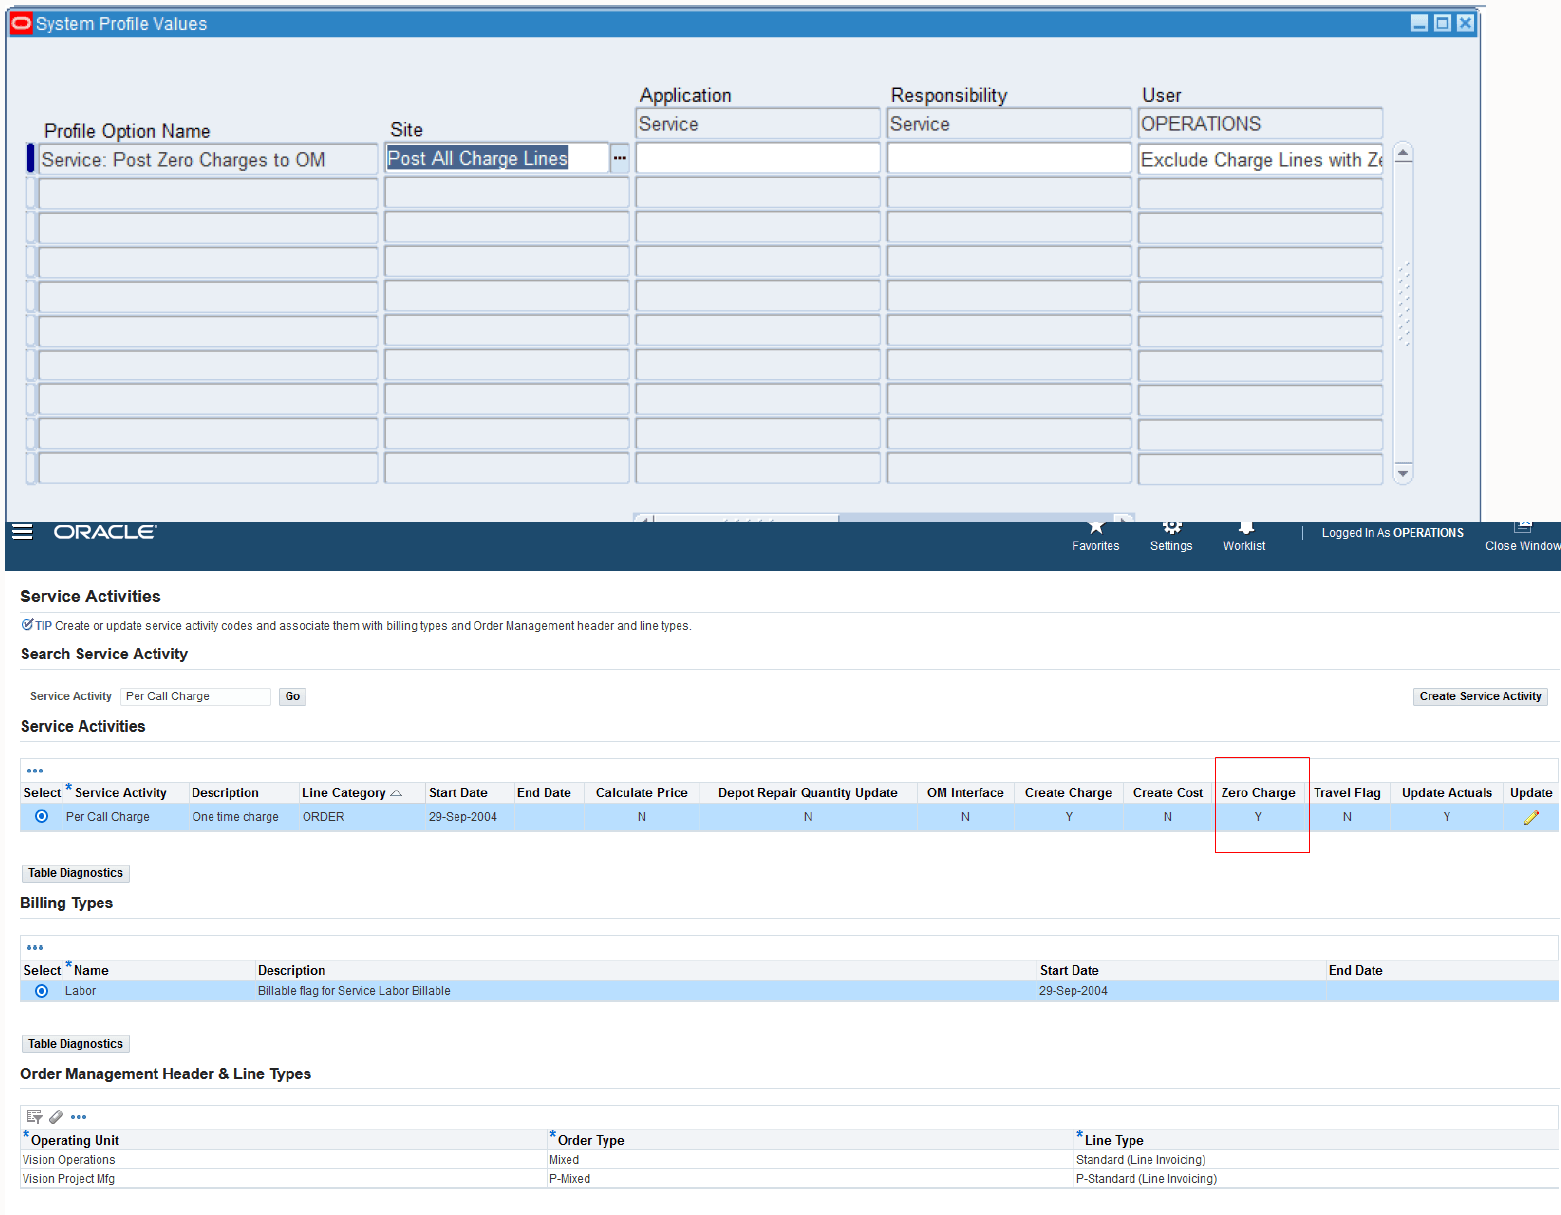1561x1215 pixels.
Task: Click the Go button
Action: pos(292,696)
